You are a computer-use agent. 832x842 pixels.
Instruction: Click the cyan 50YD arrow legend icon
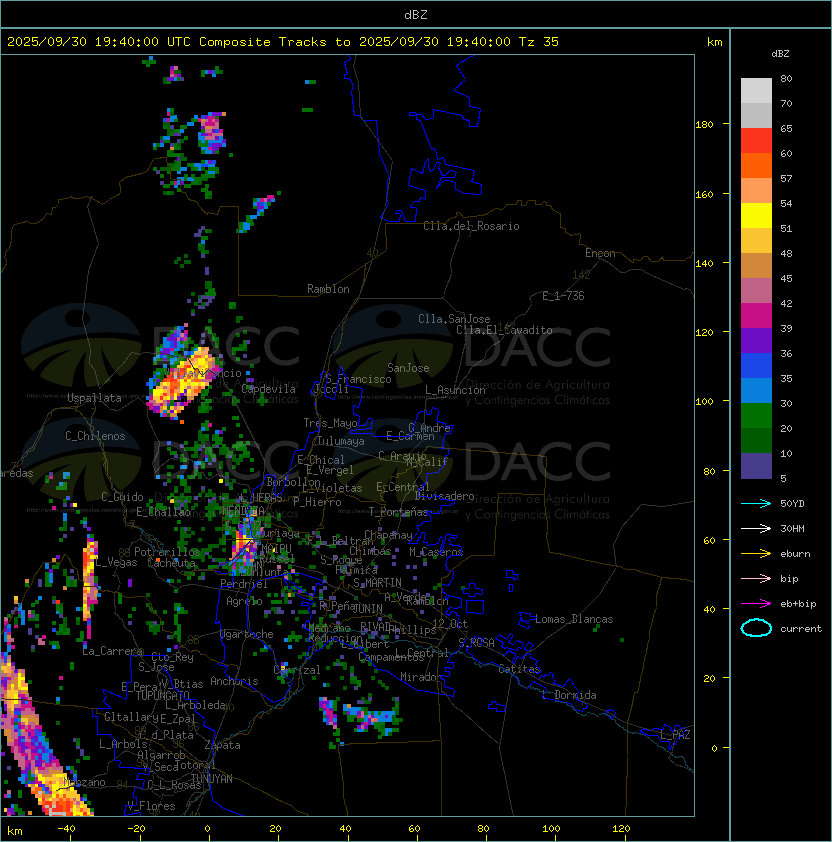click(756, 503)
